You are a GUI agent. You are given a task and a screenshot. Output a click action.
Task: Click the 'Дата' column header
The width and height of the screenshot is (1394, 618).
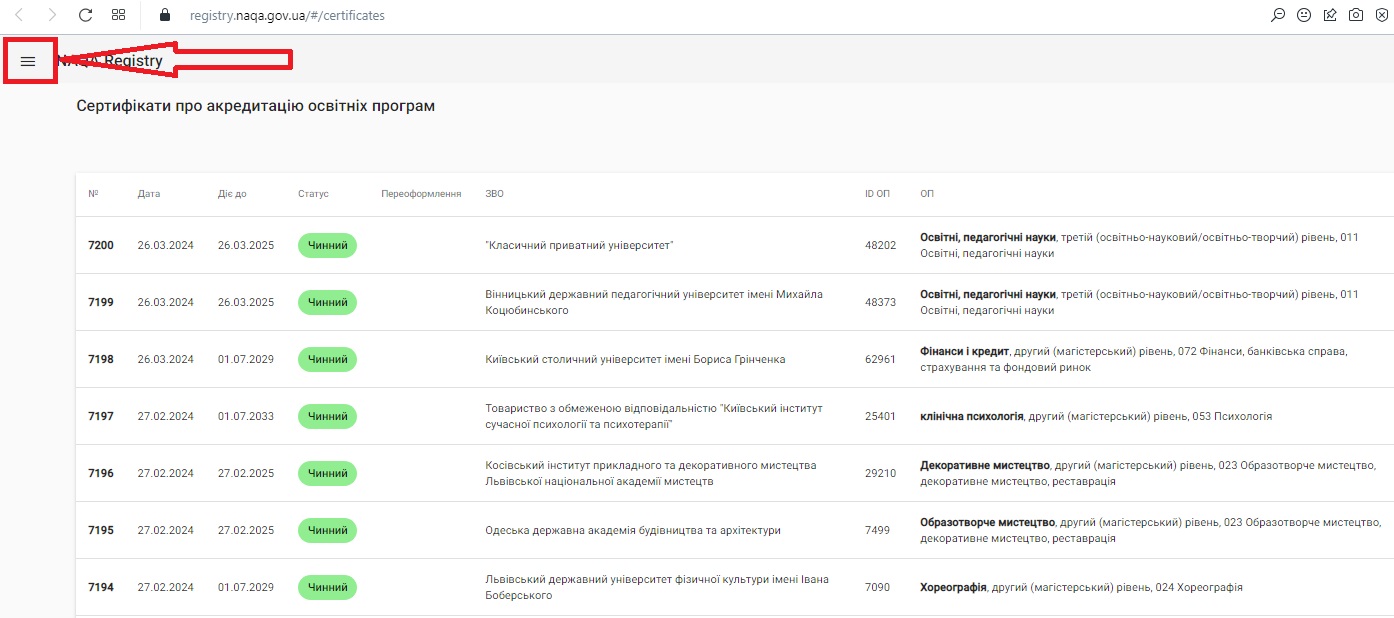pyautogui.click(x=149, y=194)
